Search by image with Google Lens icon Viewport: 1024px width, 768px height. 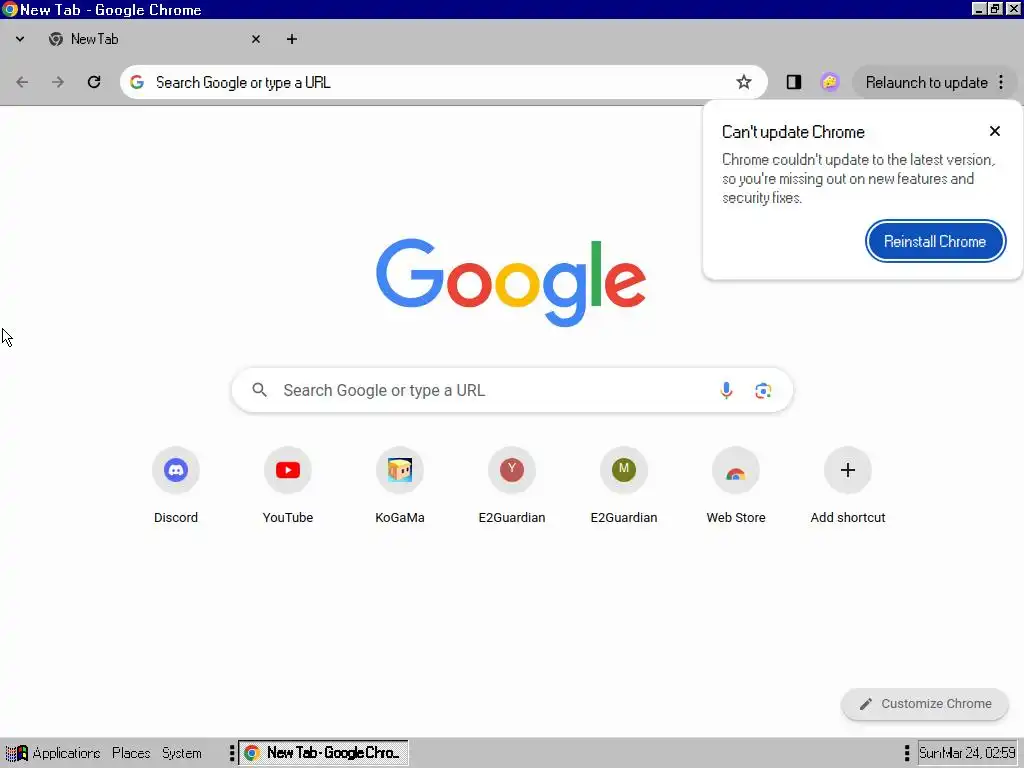pyautogui.click(x=763, y=391)
